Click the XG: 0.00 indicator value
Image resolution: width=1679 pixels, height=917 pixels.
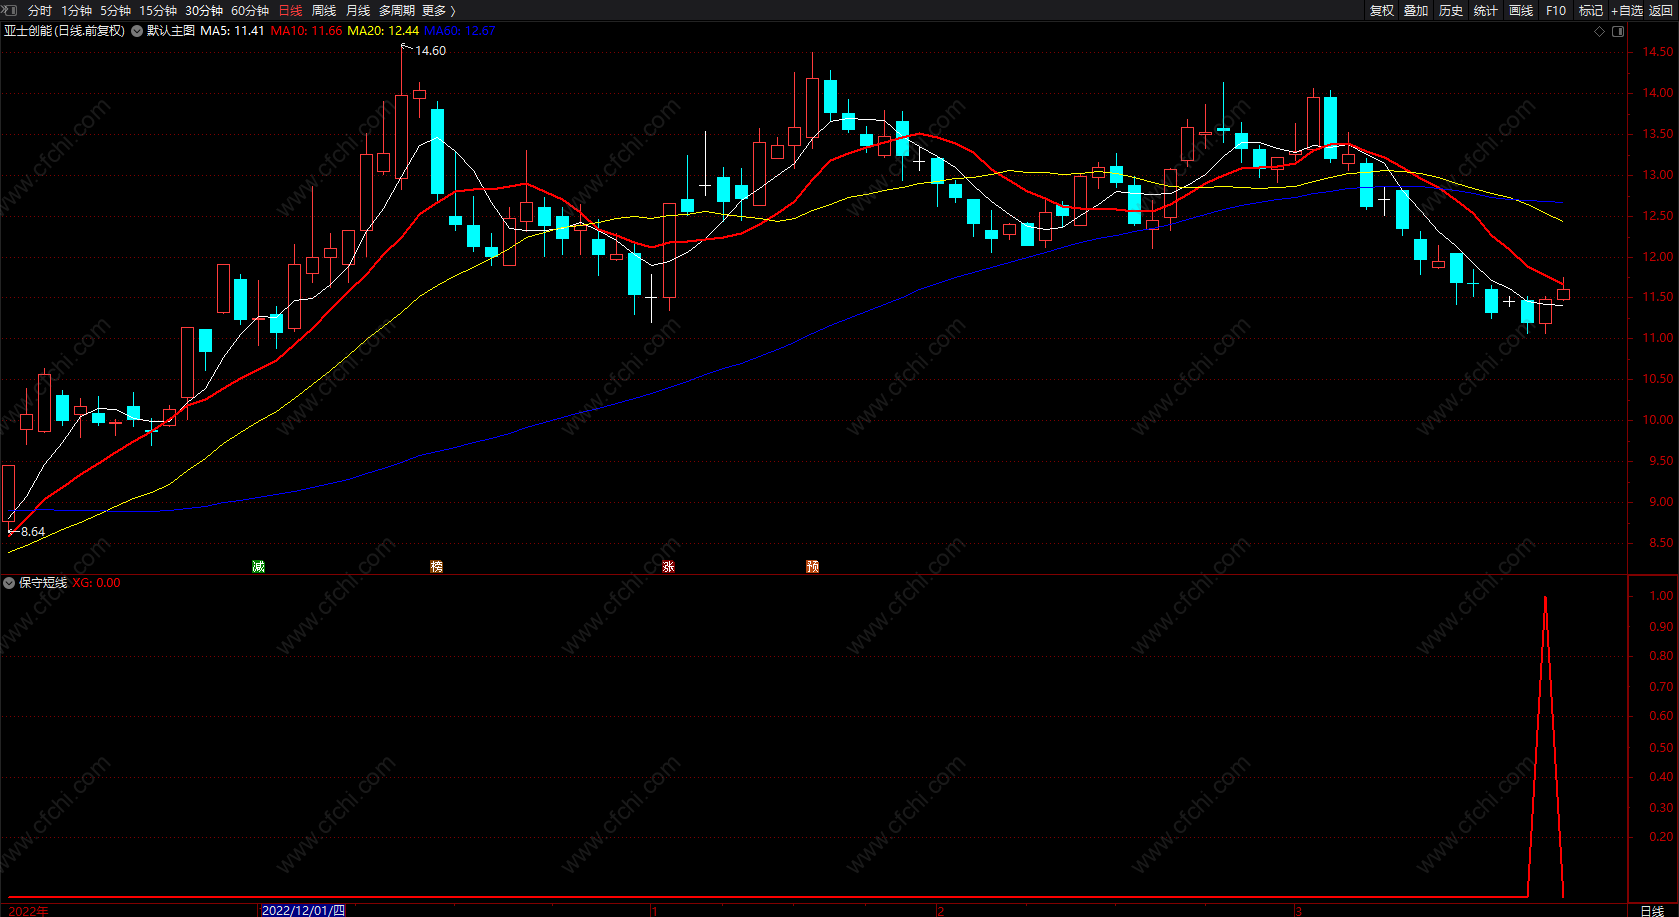pos(96,583)
